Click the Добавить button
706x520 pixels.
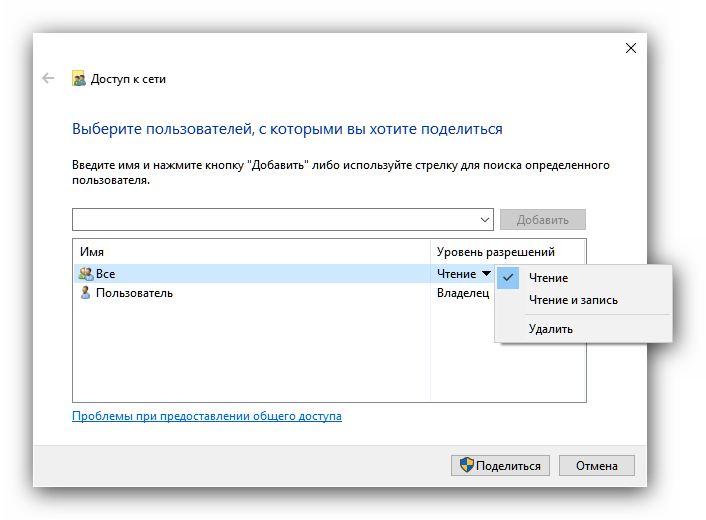(x=543, y=220)
